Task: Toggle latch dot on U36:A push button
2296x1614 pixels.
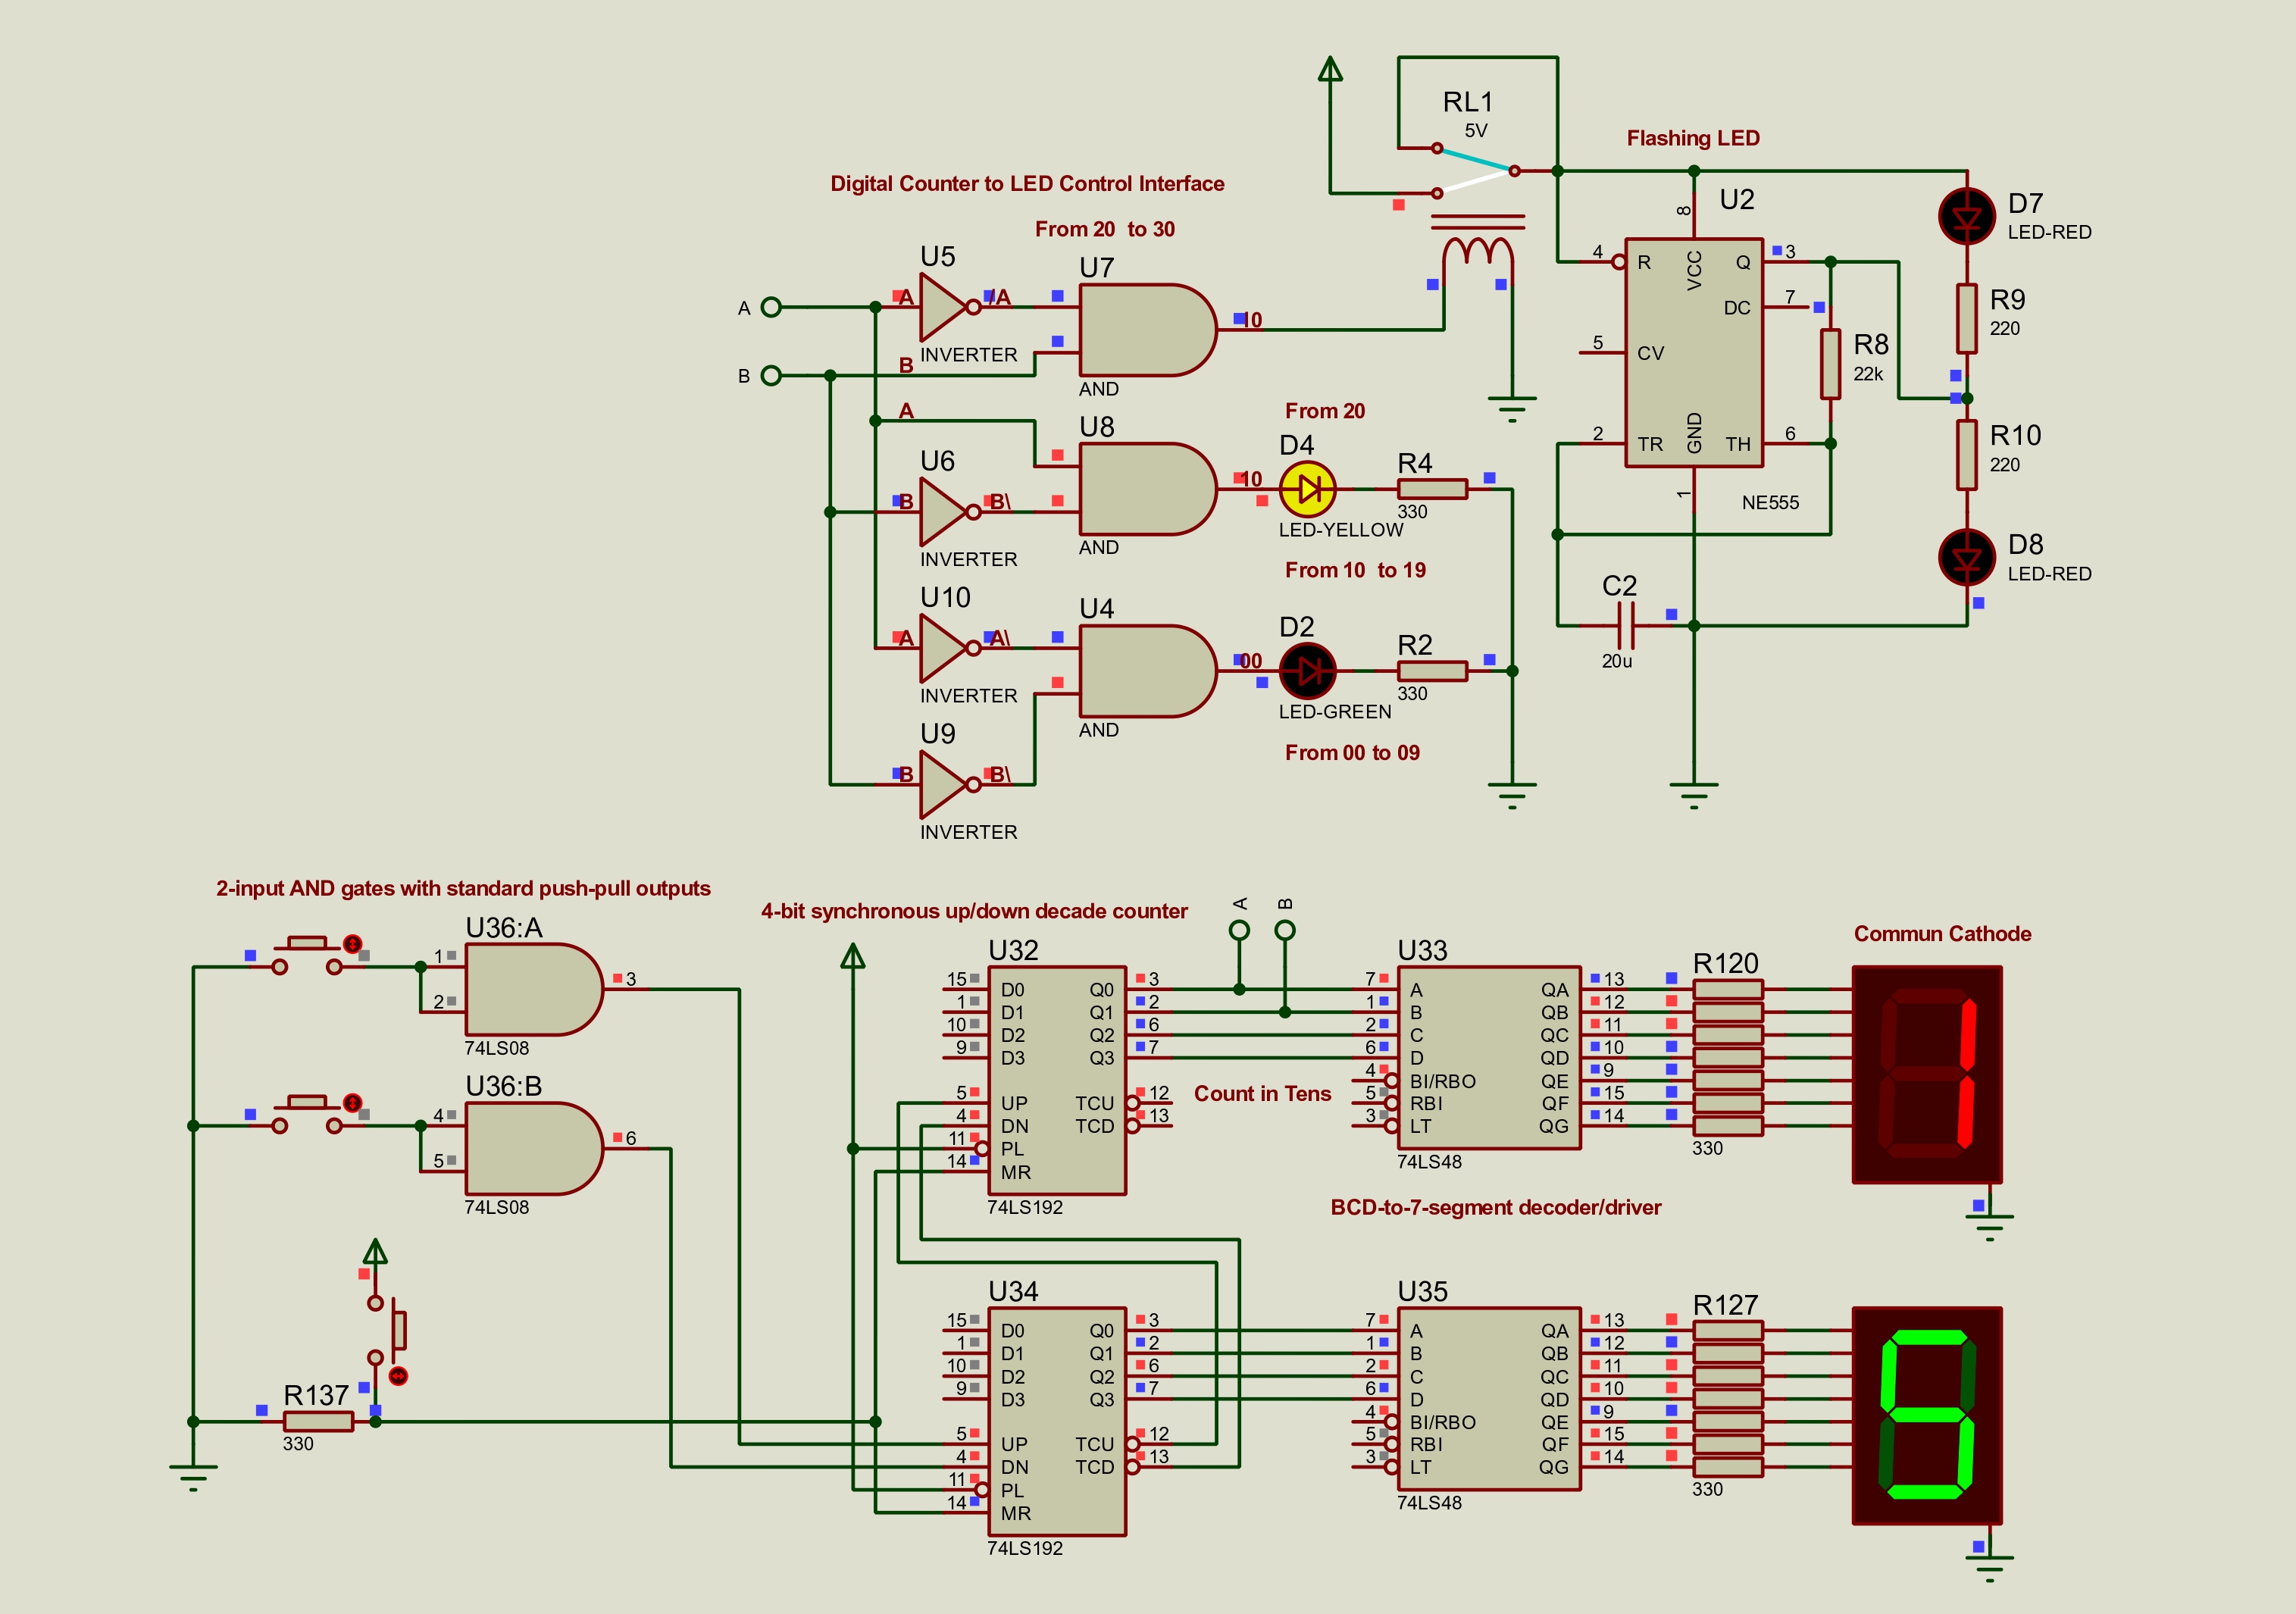Action: (352, 943)
